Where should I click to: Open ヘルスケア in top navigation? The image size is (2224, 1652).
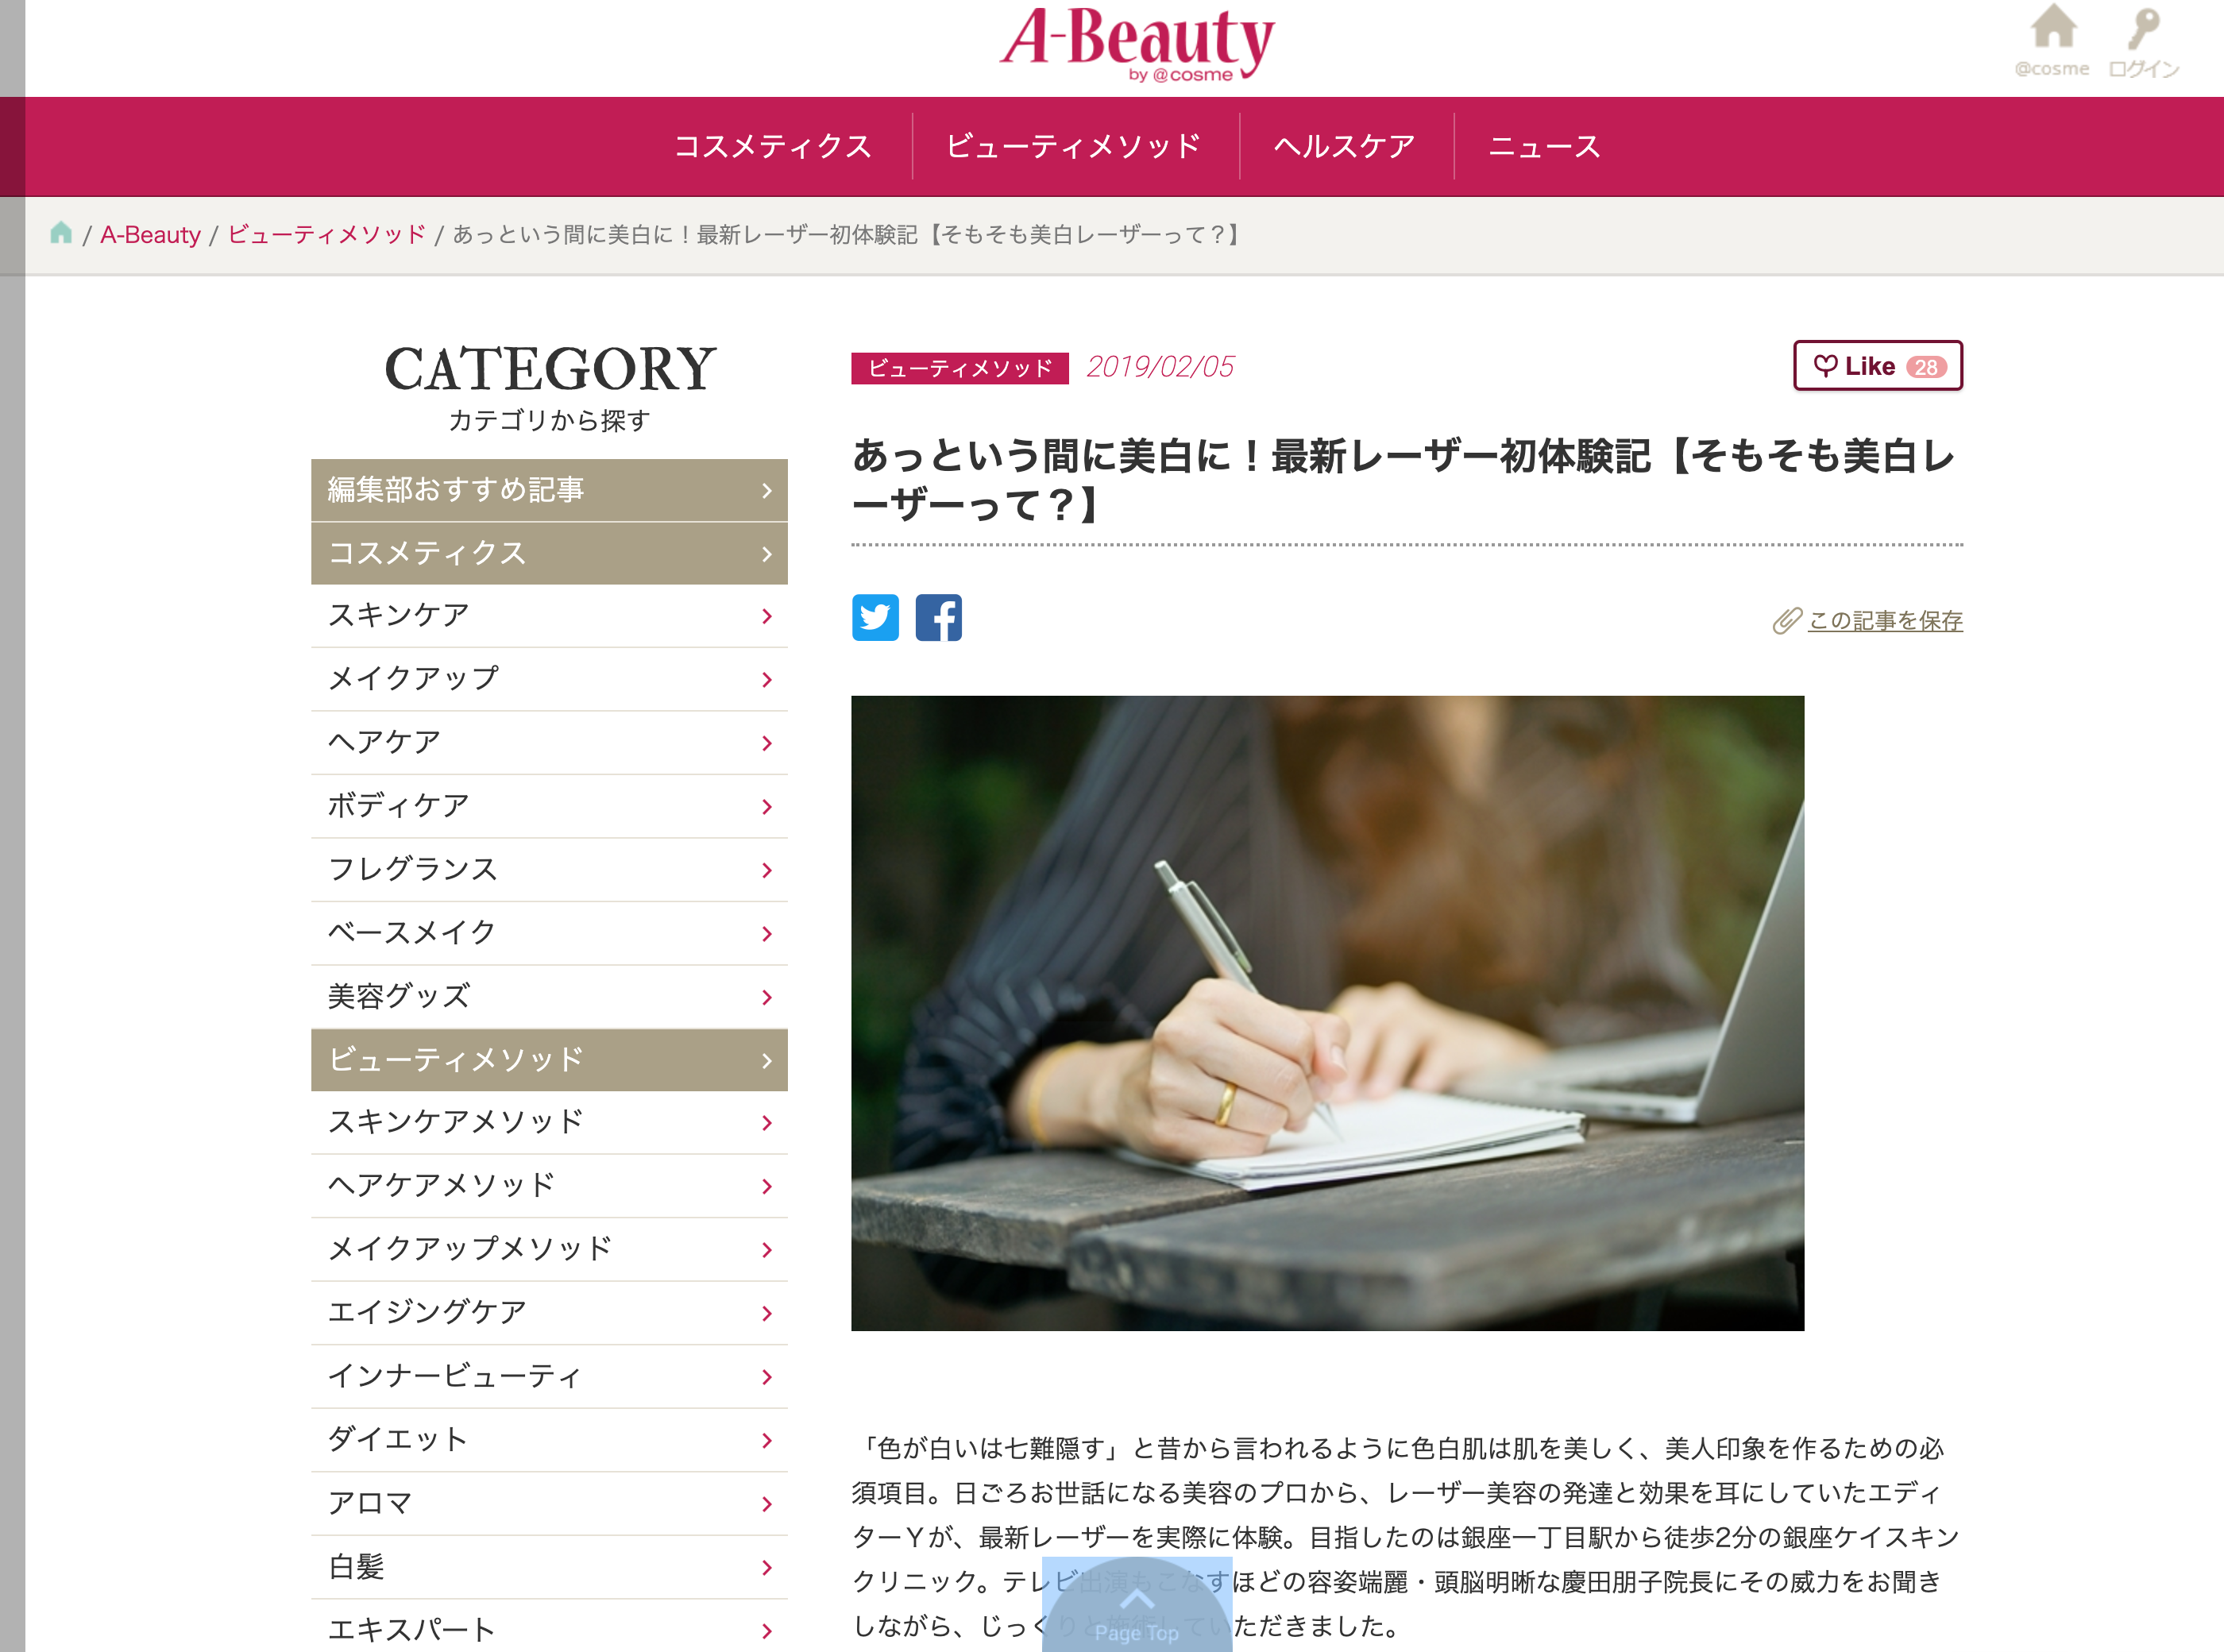[1345, 146]
